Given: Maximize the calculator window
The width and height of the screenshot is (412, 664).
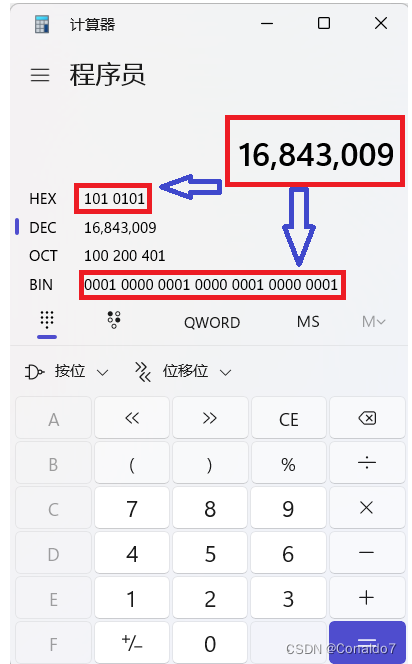Looking at the screenshot, I should [x=324, y=23].
